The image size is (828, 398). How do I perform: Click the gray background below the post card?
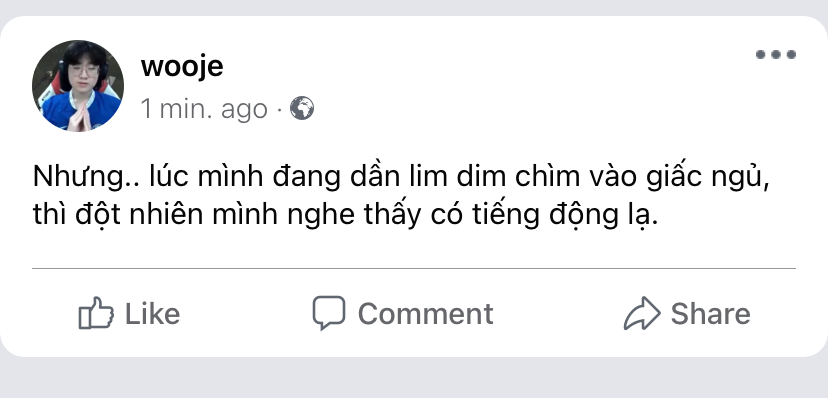point(414,378)
